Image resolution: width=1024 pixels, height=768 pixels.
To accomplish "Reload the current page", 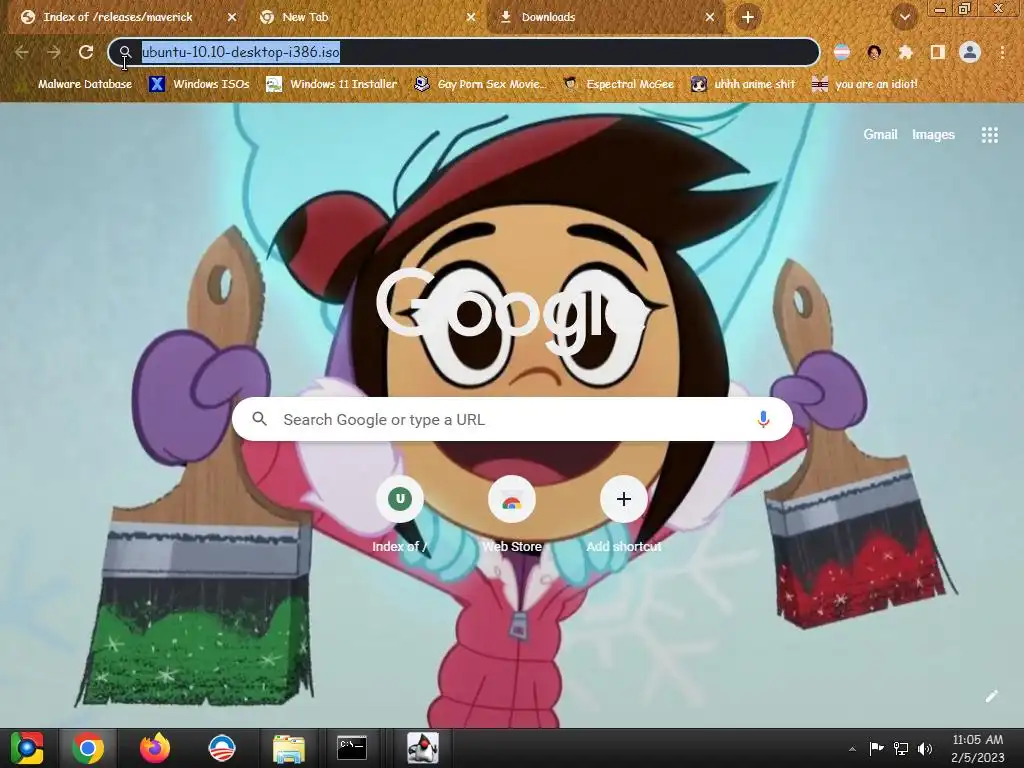I will pos(86,52).
